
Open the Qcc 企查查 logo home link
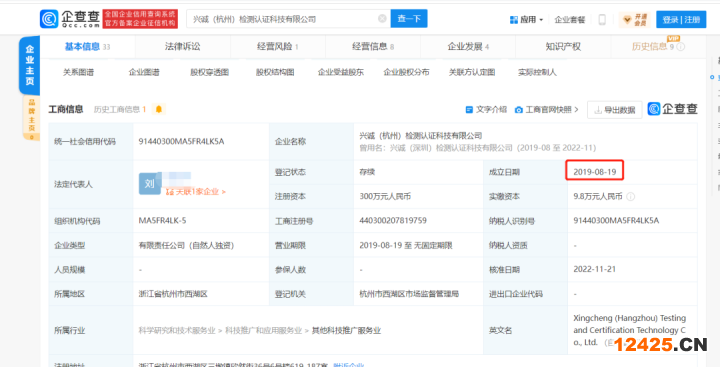(x=70, y=19)
